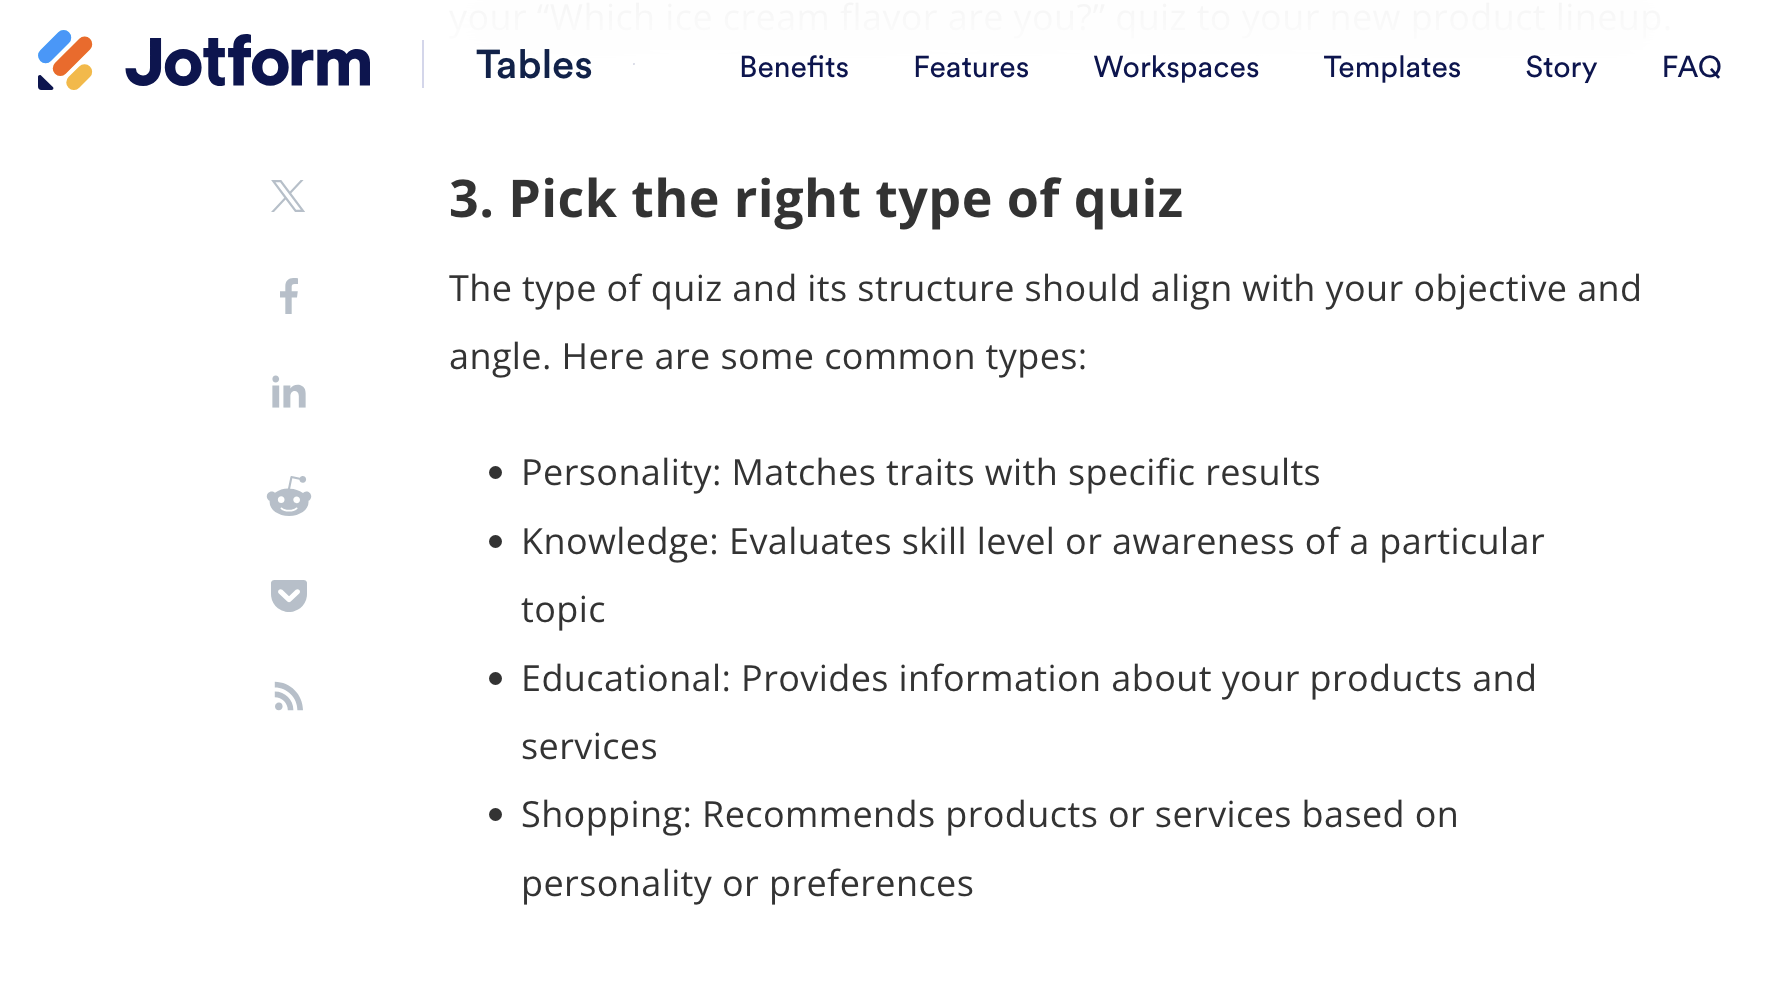Click the Jotform colorful logo mark
The height and width of the screenshot is (982, 1768).
point(65,61)
